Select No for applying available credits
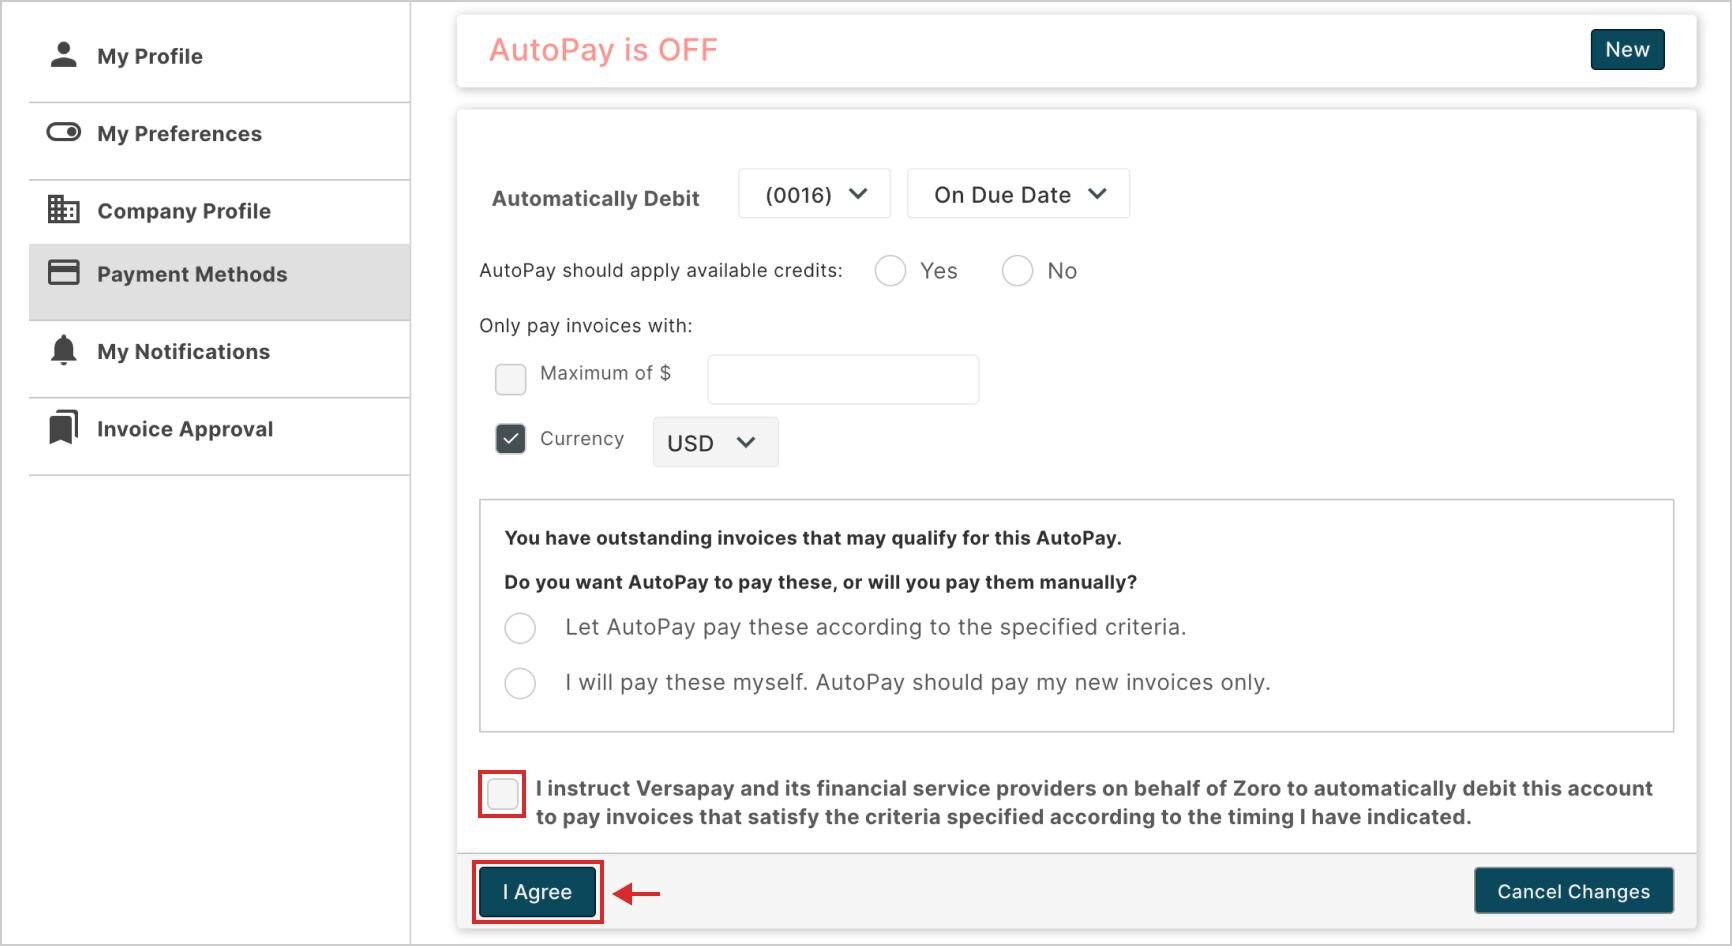 tap(1017, 271)
